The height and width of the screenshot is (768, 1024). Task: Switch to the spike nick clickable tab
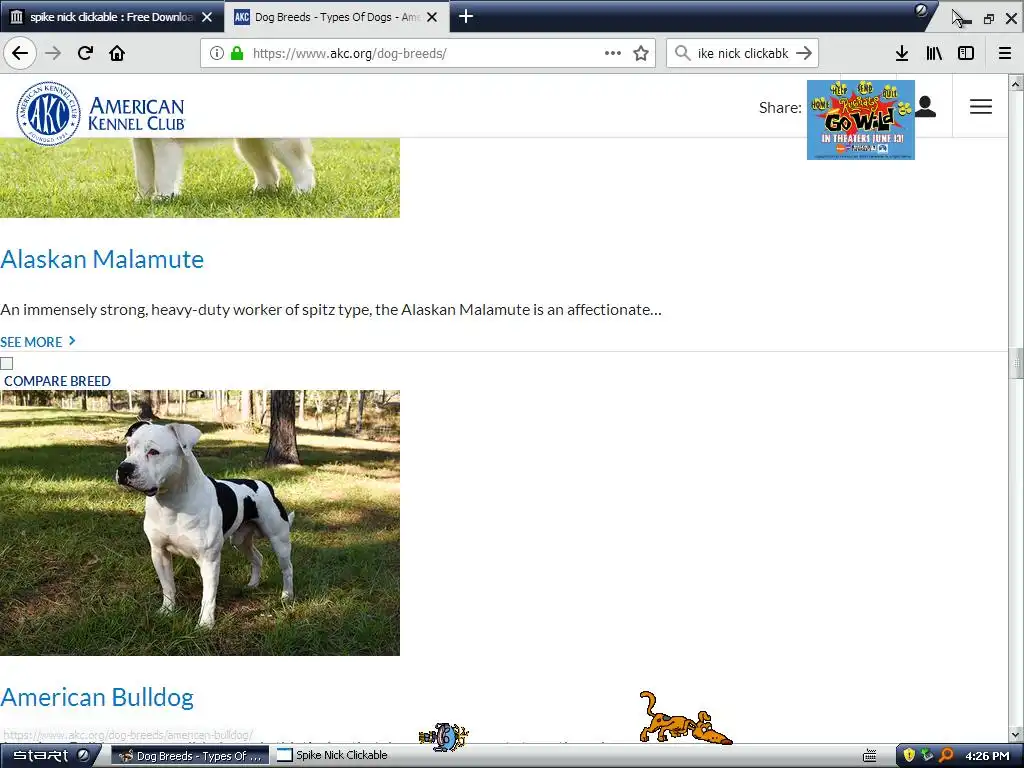pyautogui.click(x=112, y=16)
